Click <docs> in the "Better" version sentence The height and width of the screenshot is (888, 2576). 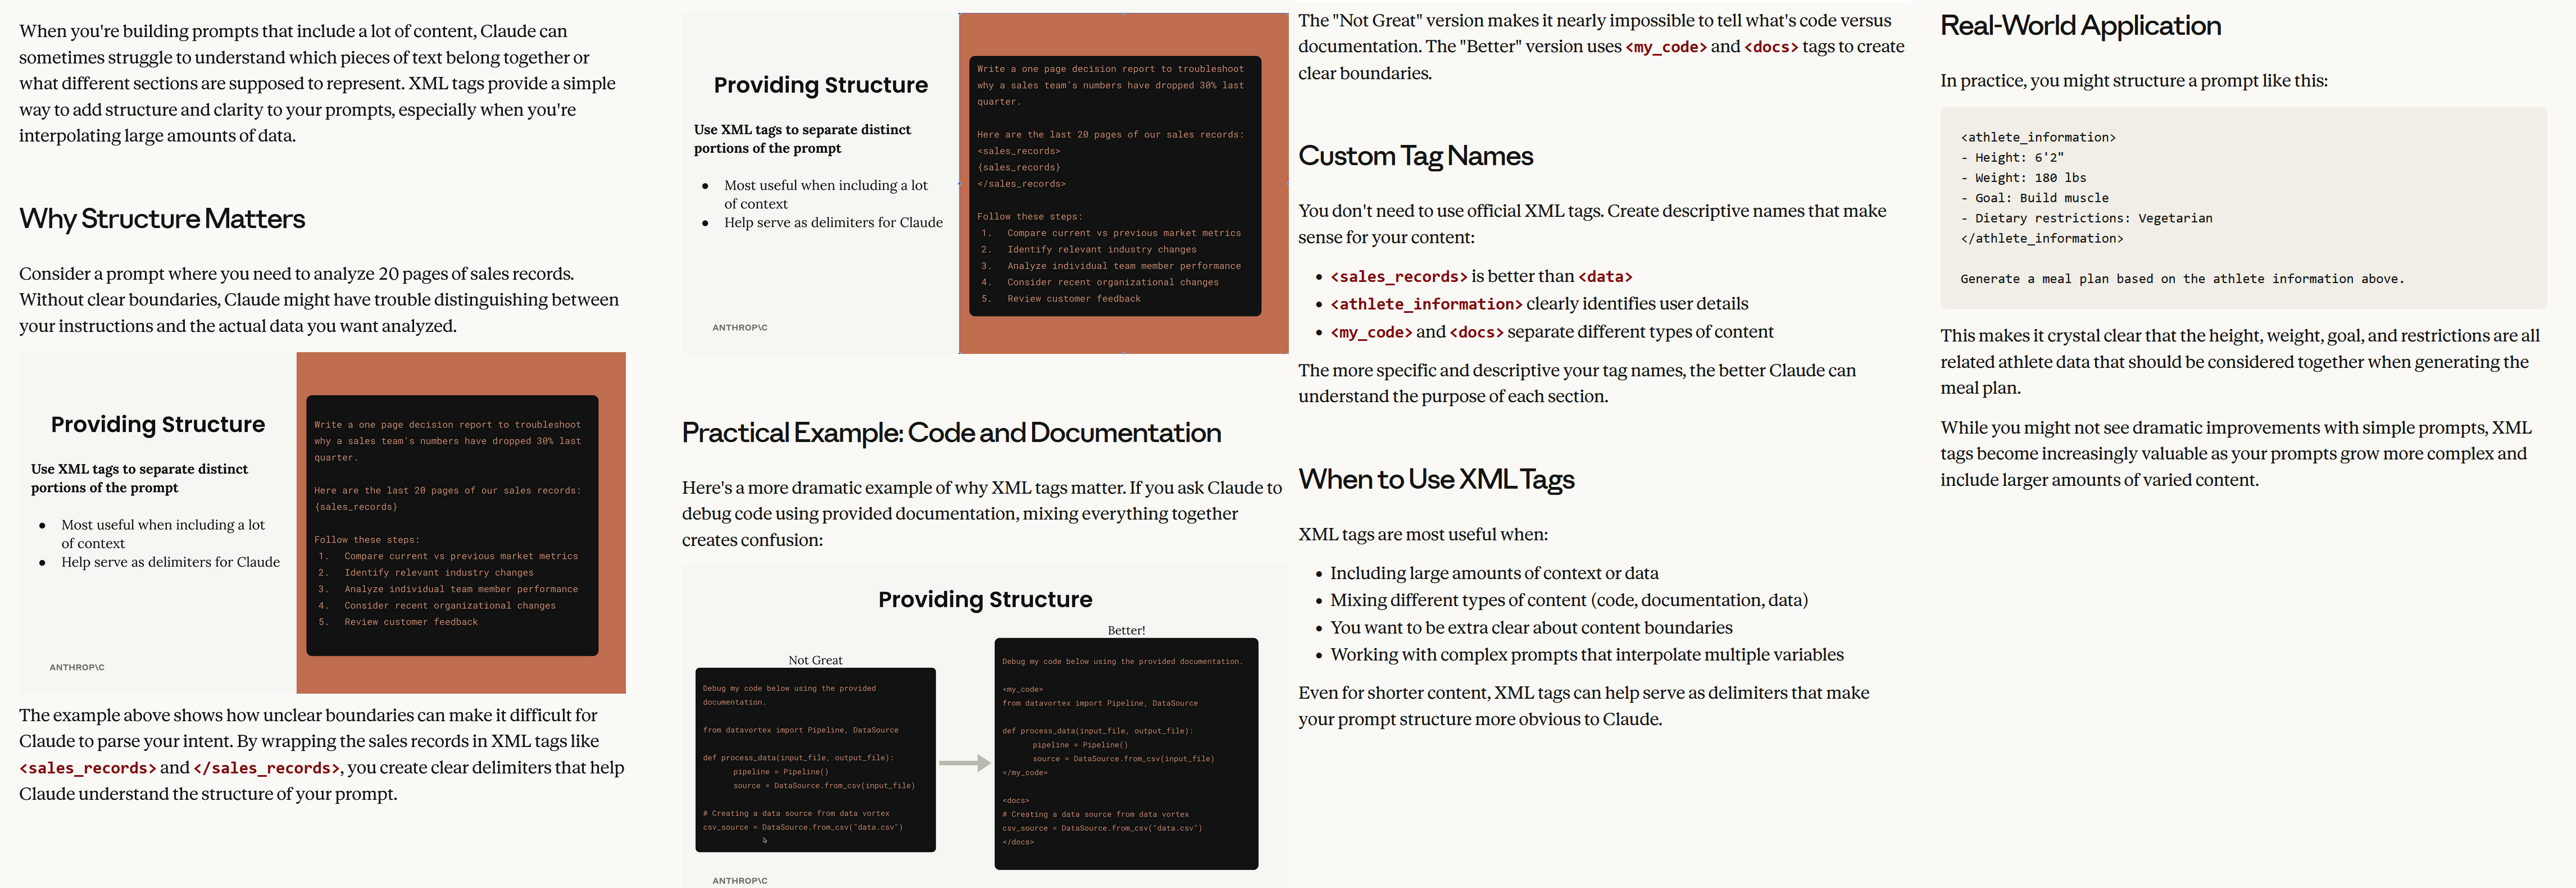[1771, 47]
